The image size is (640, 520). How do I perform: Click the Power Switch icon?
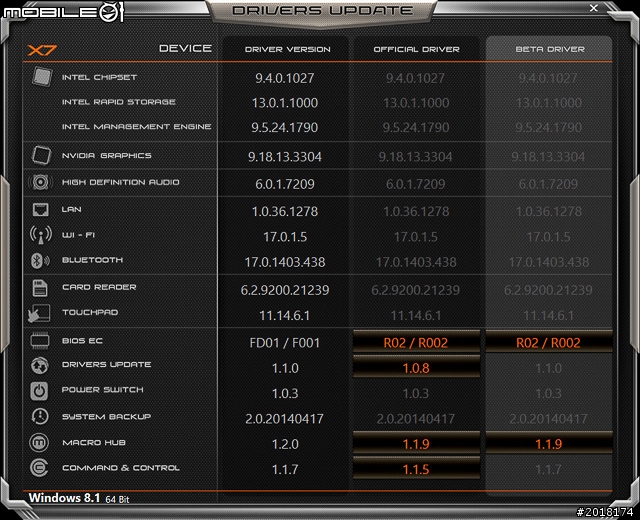(39, 391)
